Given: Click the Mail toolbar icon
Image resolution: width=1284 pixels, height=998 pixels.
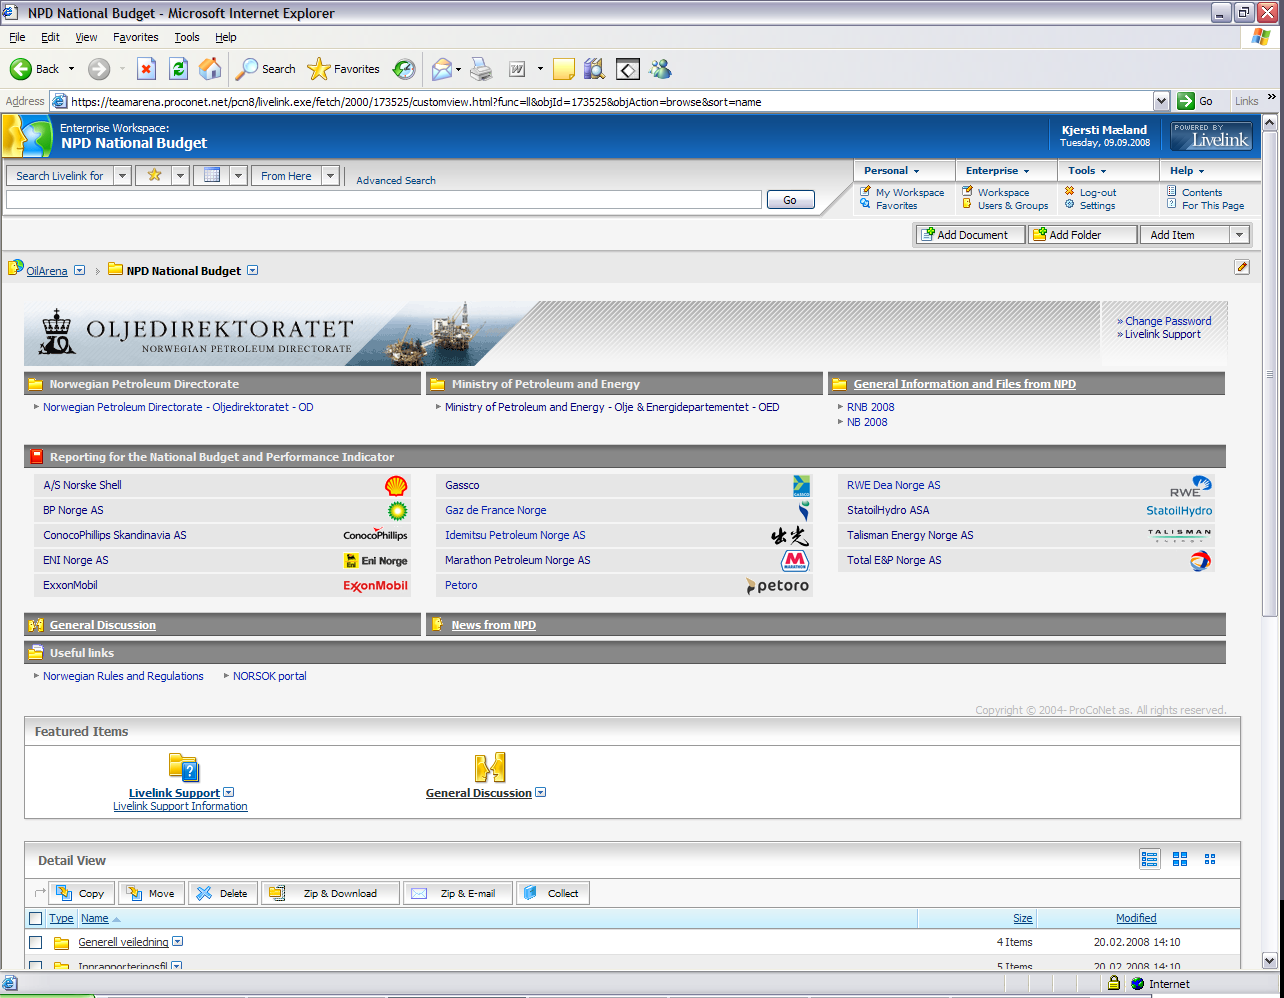Looking at the screenshot, I should (x=441, y=69).
